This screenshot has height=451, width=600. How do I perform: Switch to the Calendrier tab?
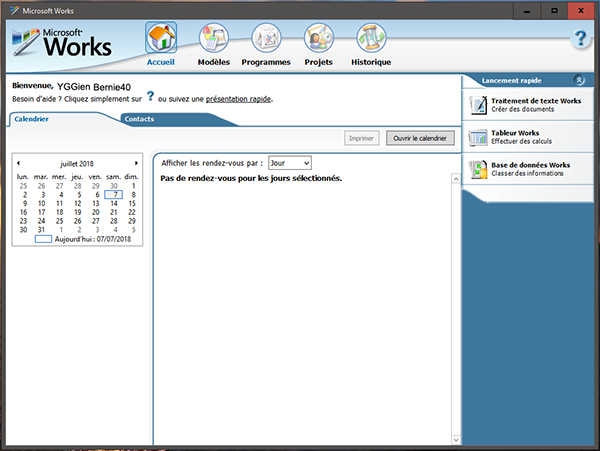click(x=31, y=119)
